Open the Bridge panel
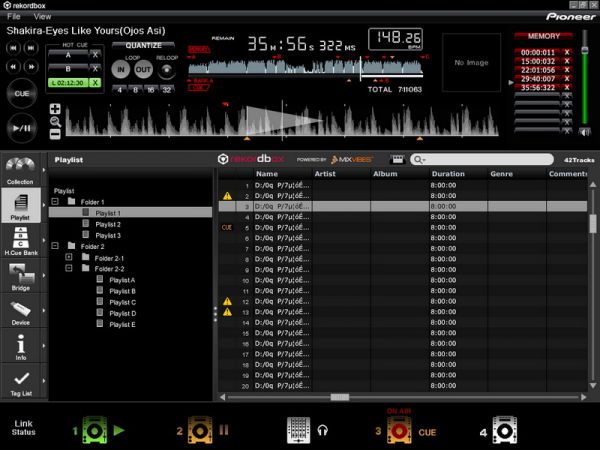Image resolution: width=600 pixels, height=450 pixels. click(21, 276)
